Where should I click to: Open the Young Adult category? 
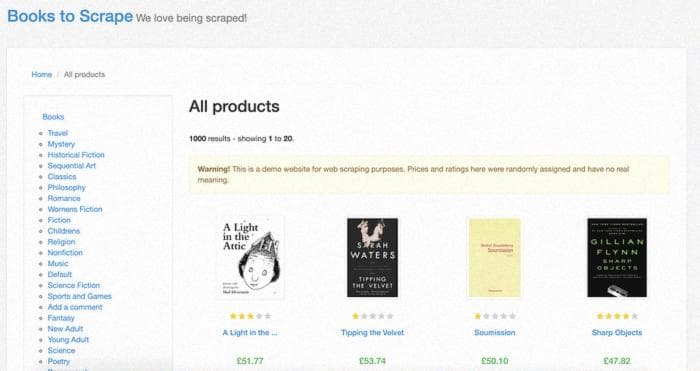coord(68,340)
